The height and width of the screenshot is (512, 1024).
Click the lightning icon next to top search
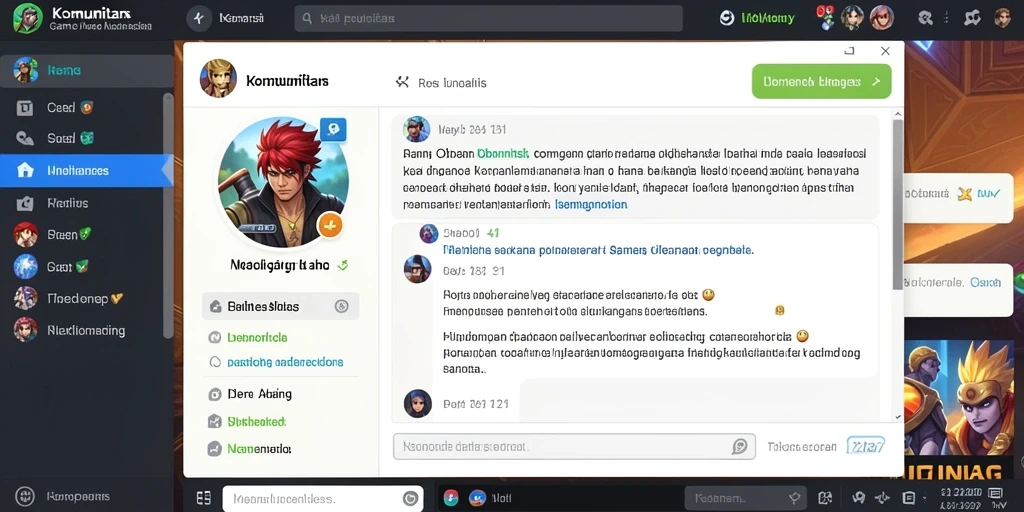[x=199, y=18]
